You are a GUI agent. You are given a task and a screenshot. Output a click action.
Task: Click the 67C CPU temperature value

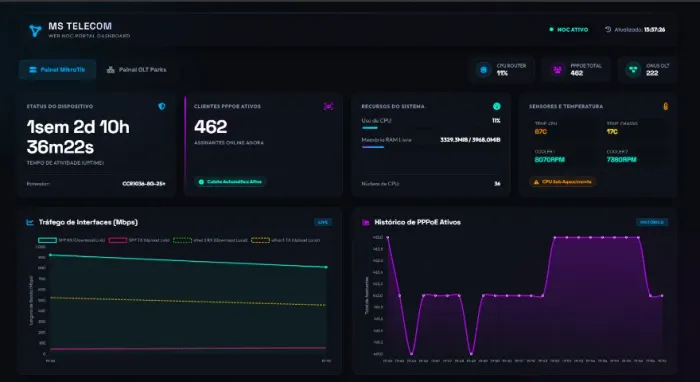(541, 132)
